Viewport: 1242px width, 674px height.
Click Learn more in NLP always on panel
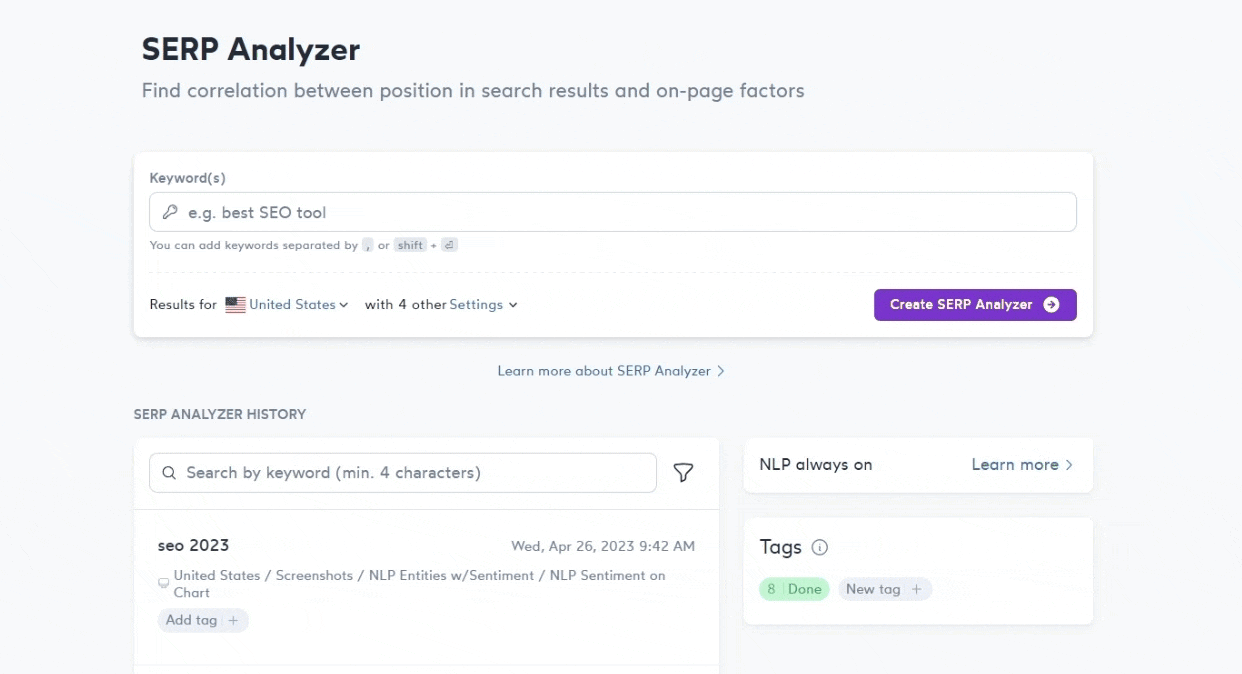(x=1014, y=465)
